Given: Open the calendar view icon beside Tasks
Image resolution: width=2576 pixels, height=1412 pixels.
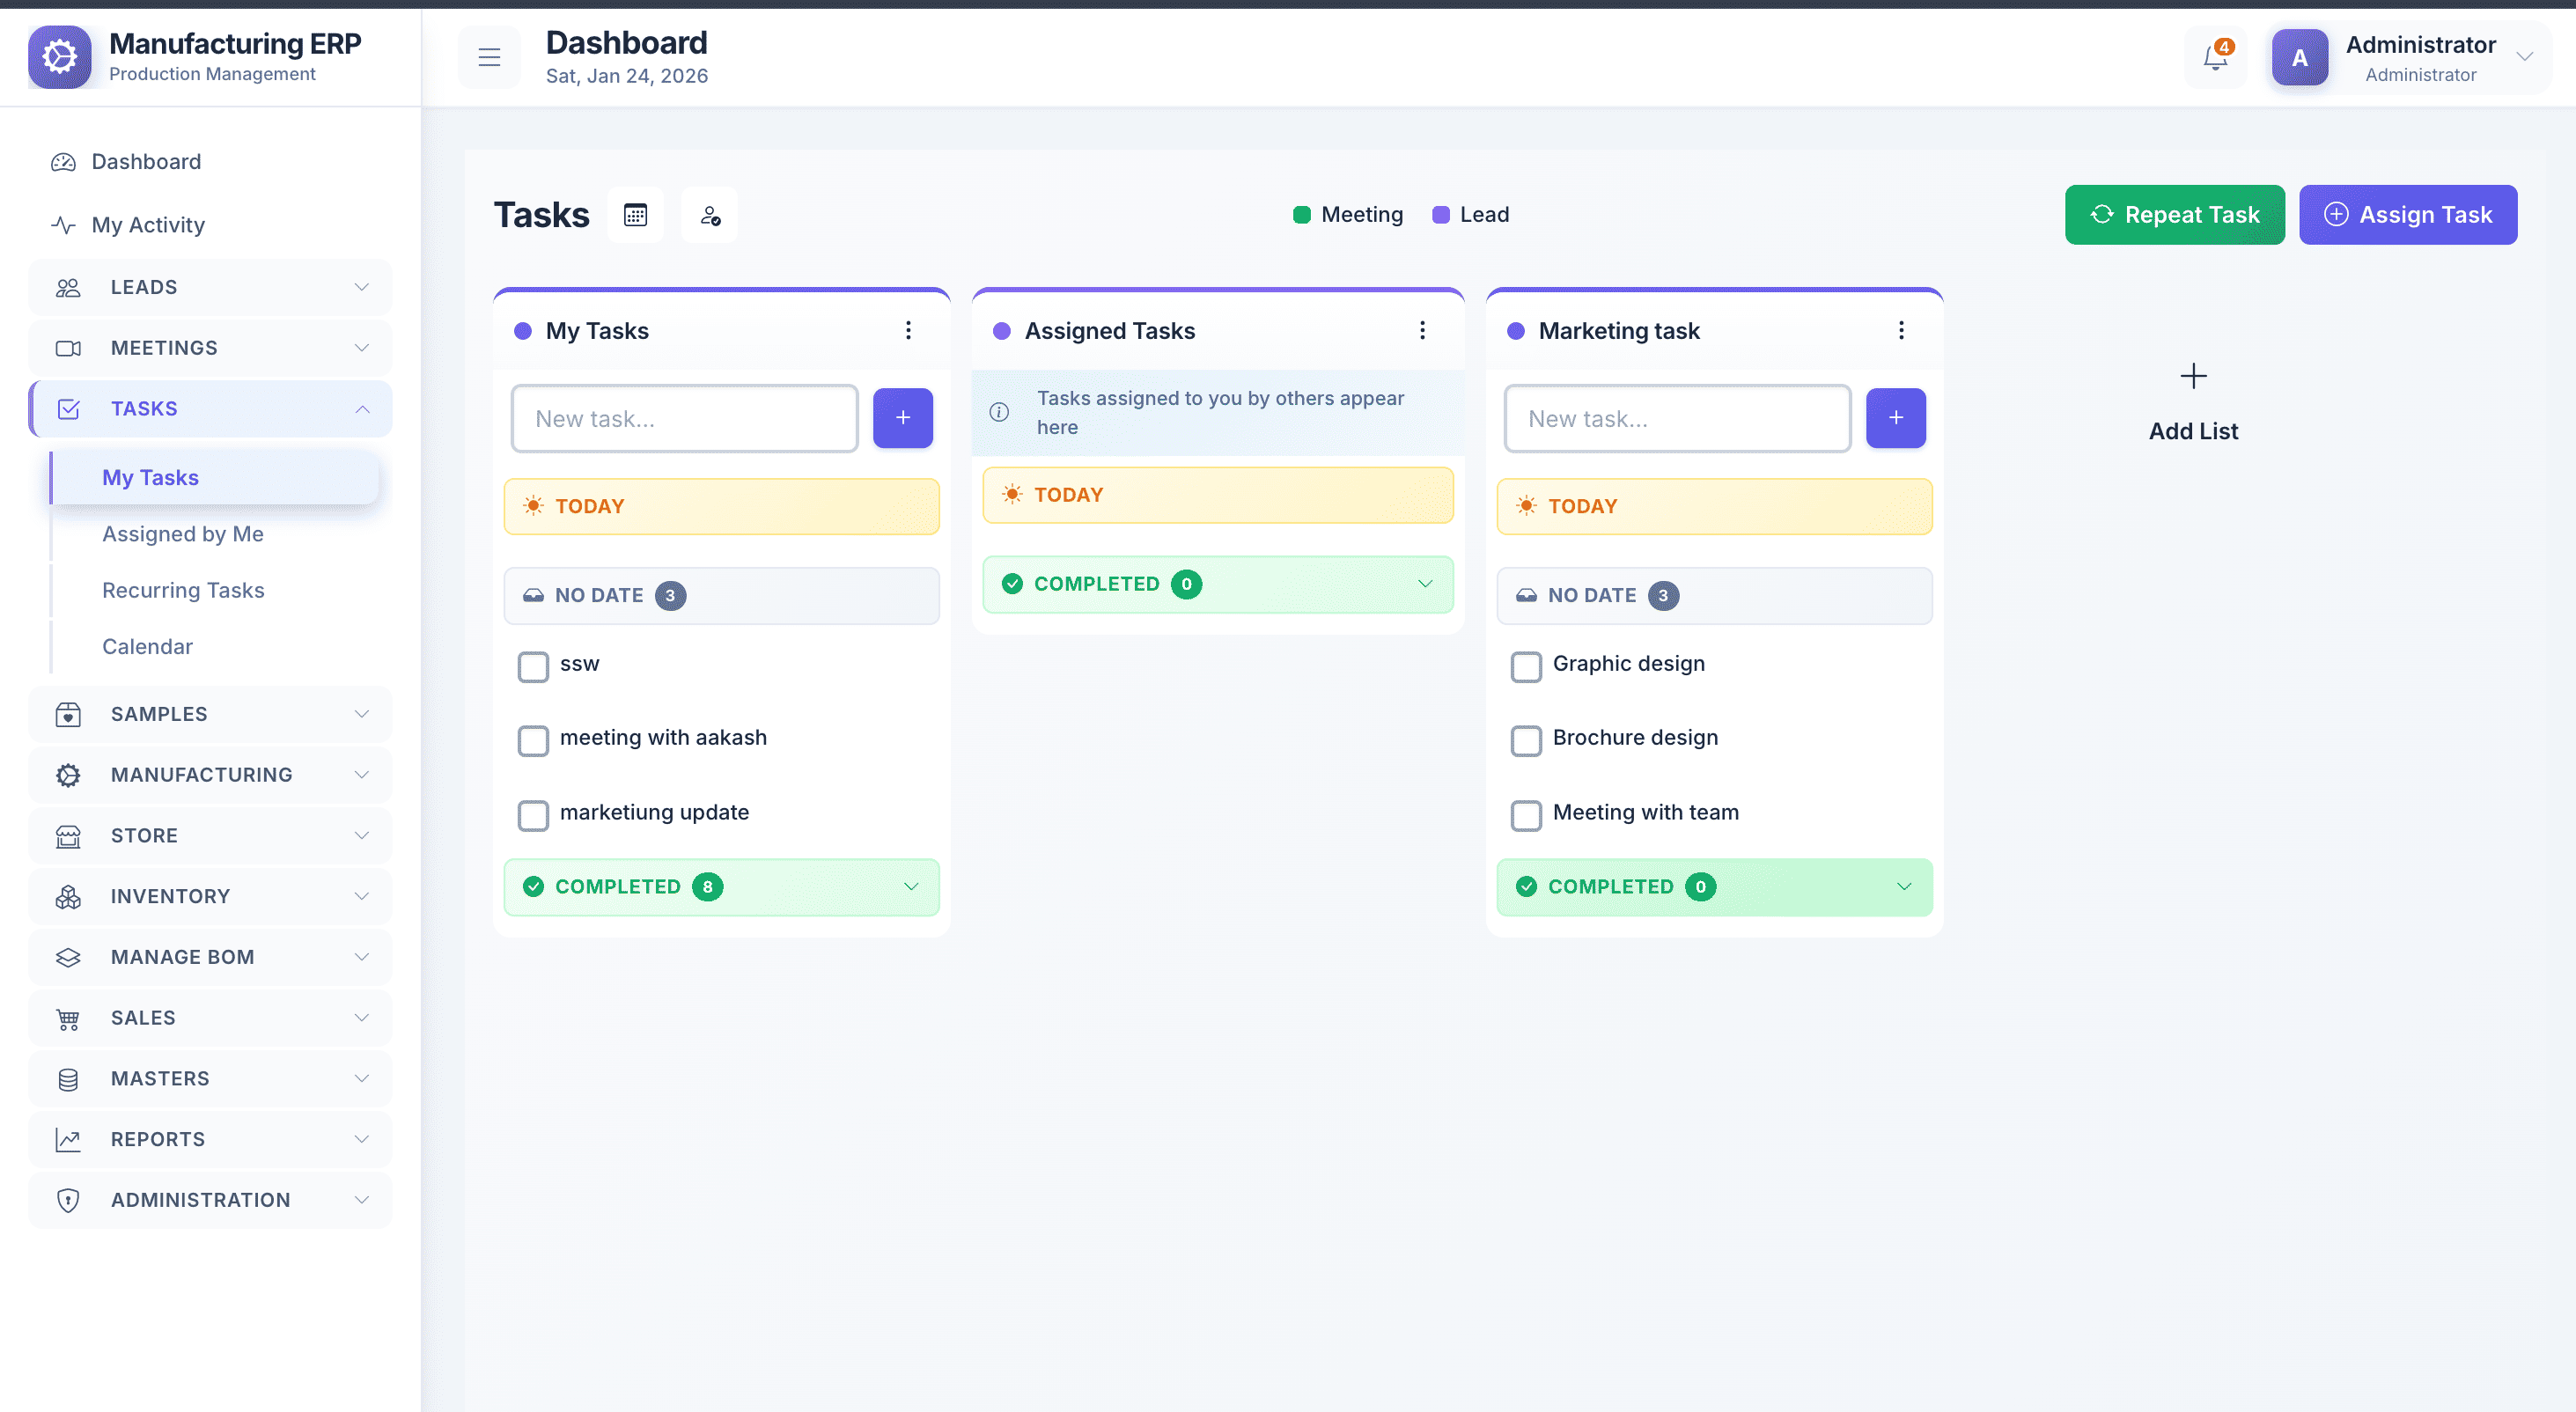Looking at the screenshot, I should [x=635, y=214].
